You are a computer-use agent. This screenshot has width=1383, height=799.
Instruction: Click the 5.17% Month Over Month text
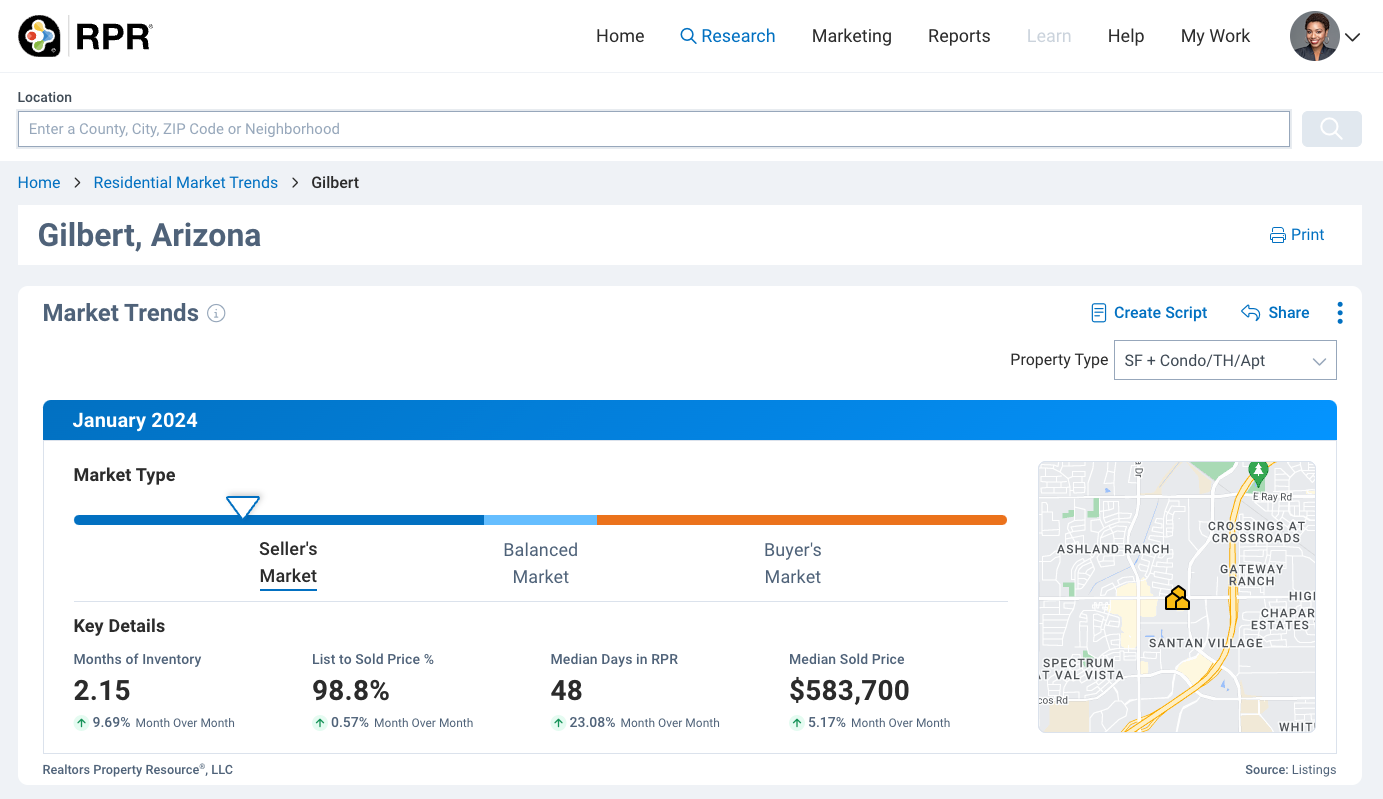(879, 723)
